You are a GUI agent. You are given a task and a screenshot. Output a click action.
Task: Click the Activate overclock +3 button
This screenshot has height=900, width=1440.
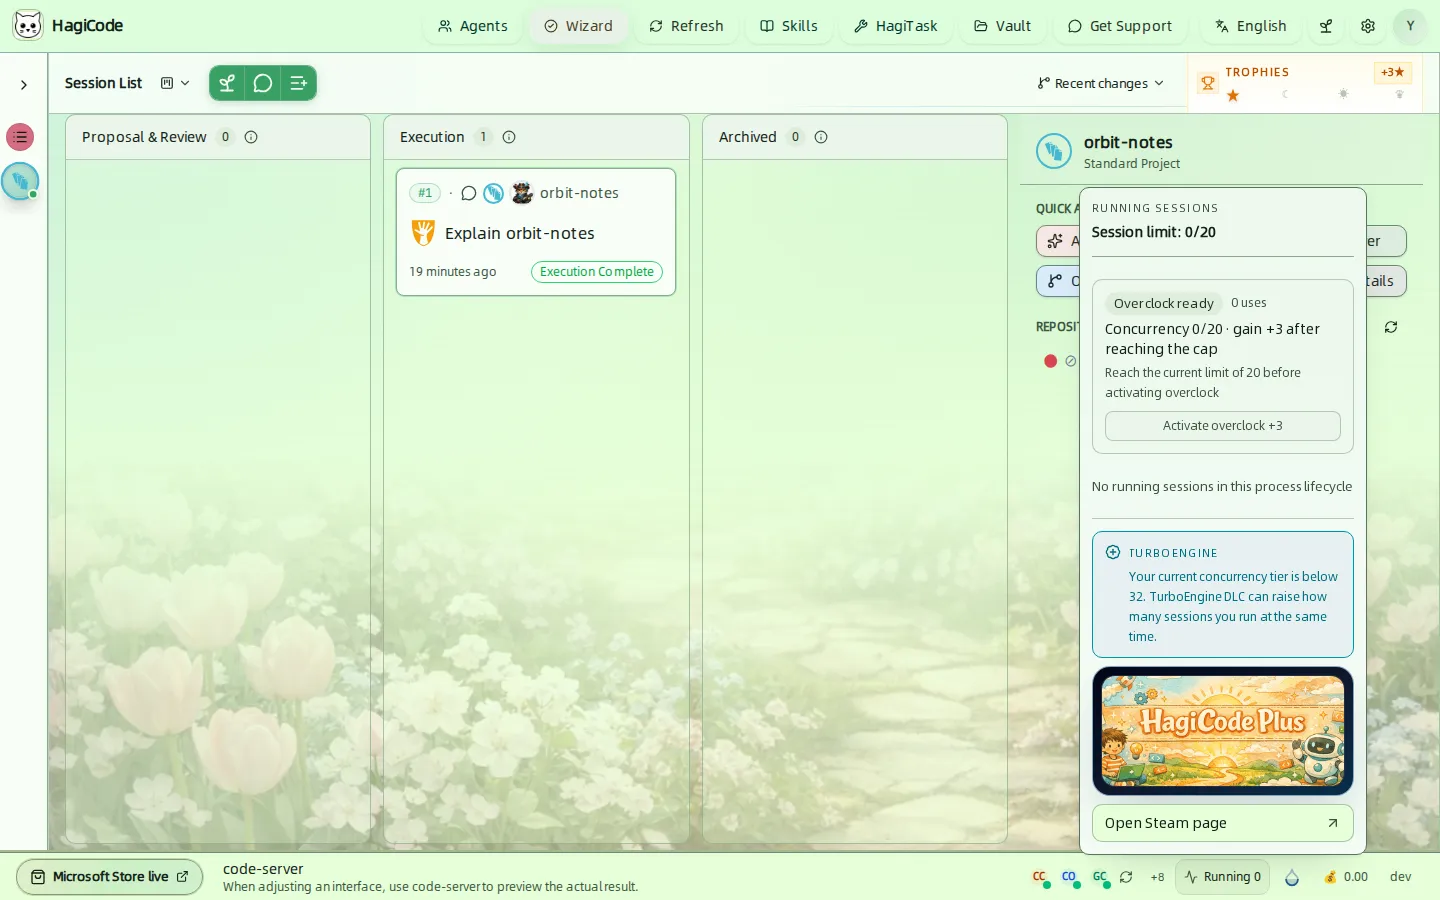coord(1223,426)
